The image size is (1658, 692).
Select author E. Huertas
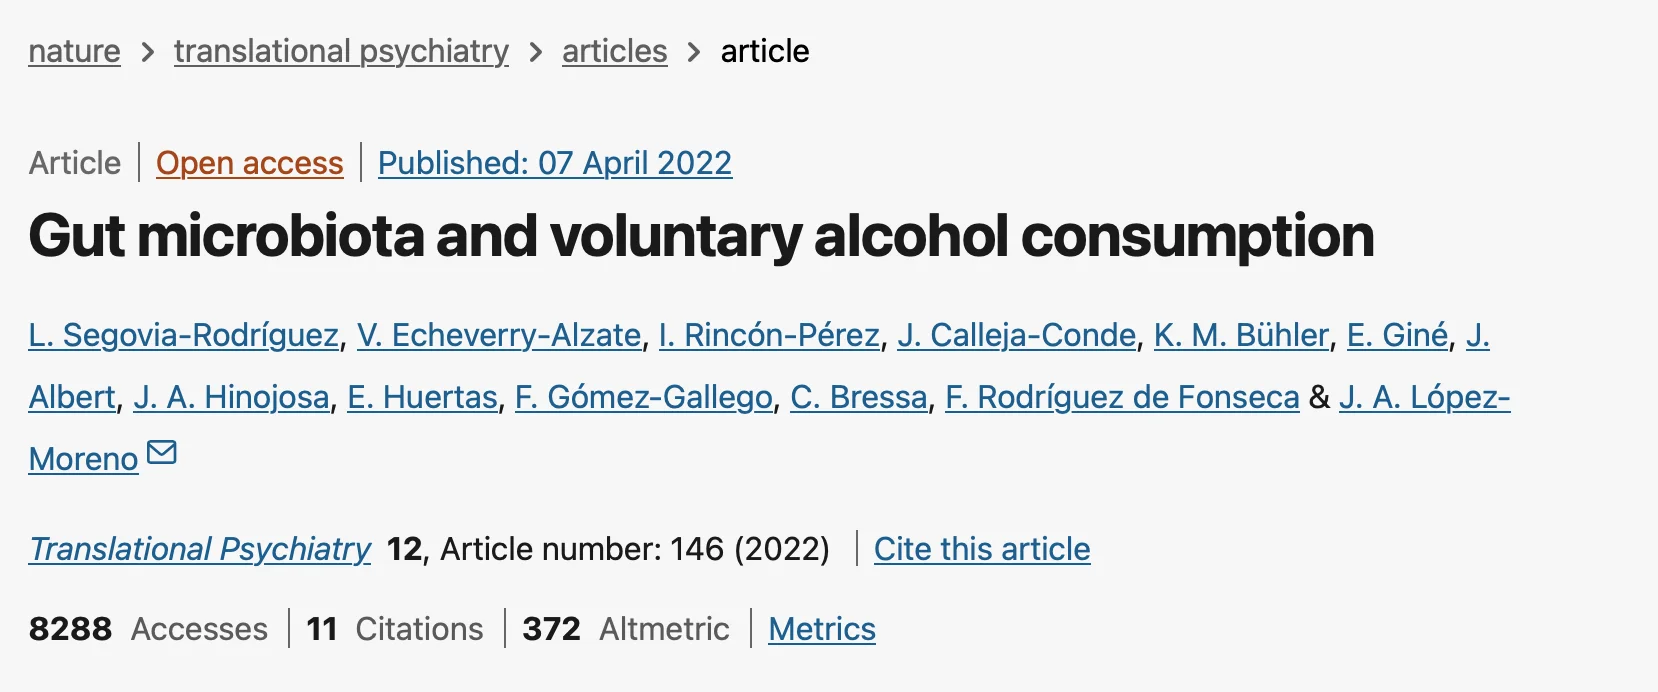(422, 397)
